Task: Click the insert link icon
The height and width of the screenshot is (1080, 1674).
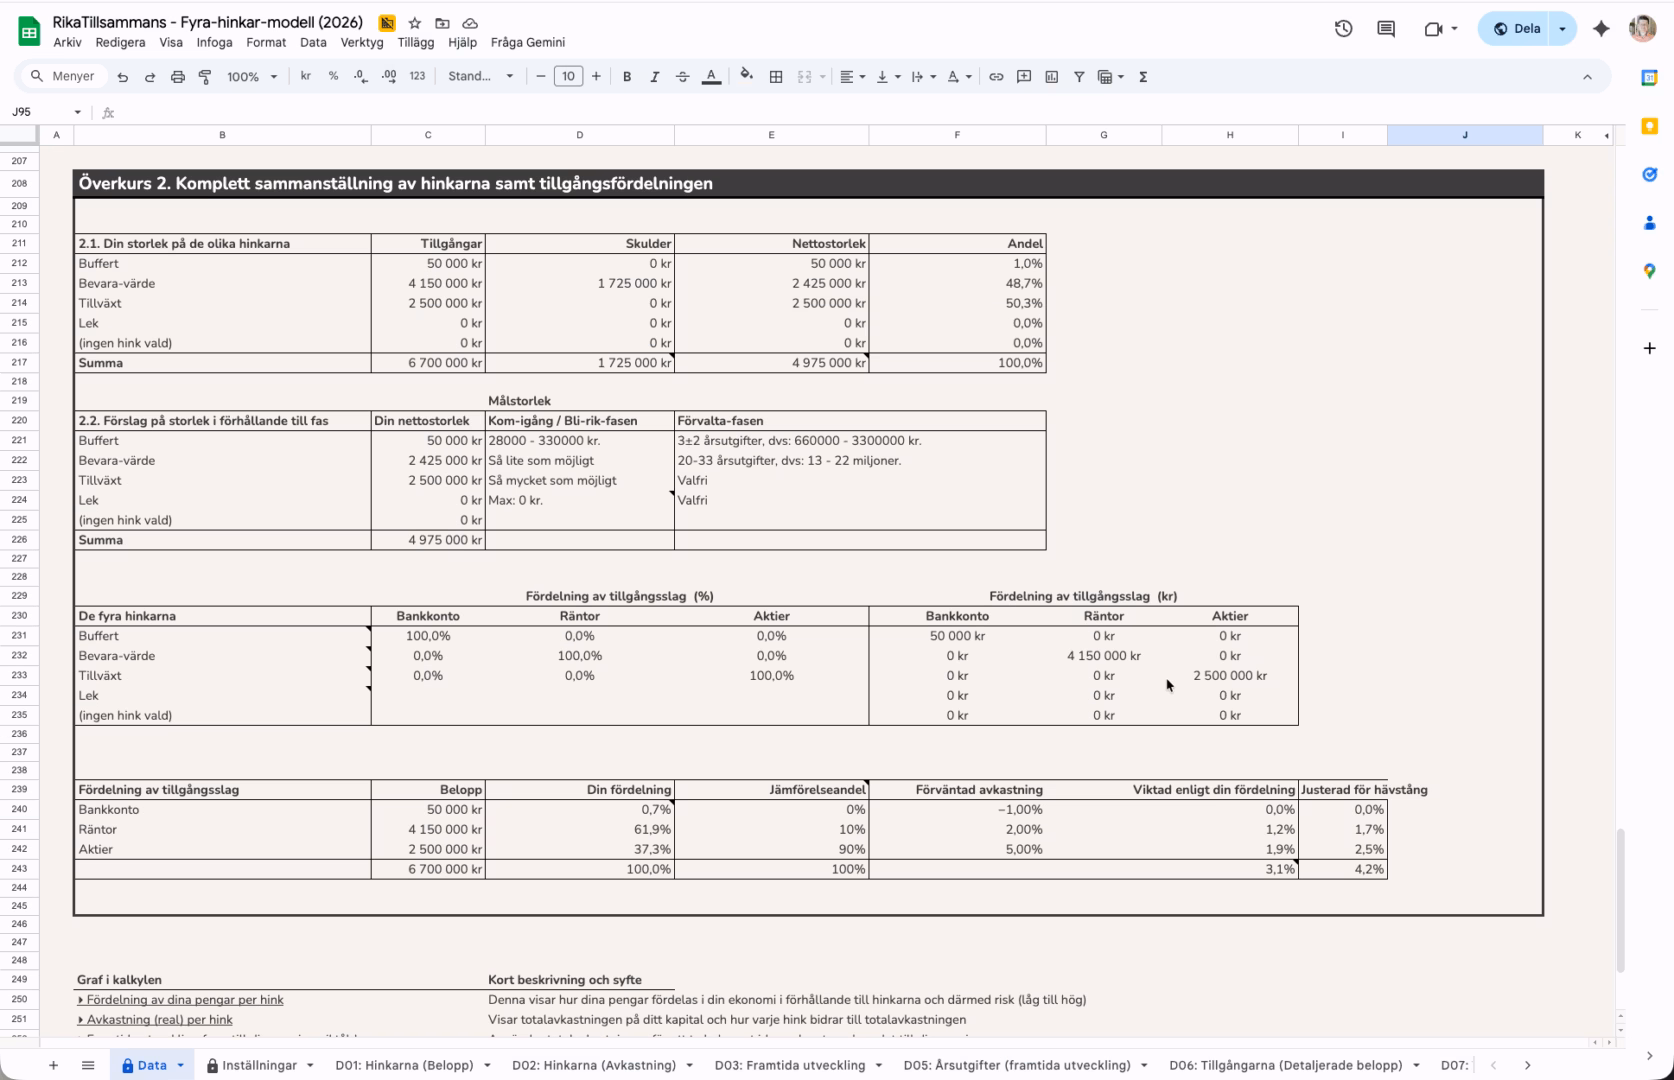Action: (996, 77)
